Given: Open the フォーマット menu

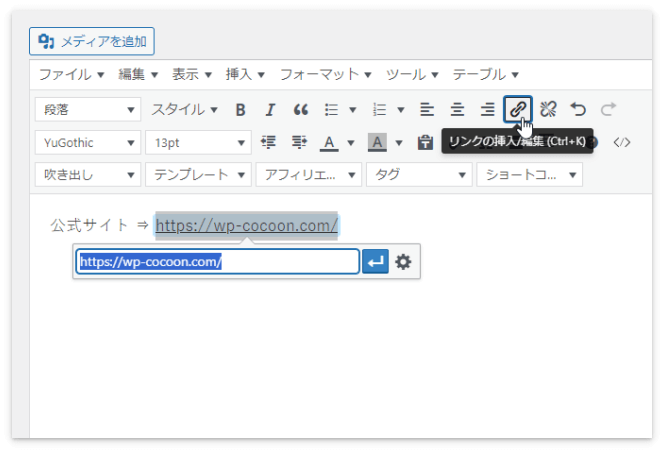Looking at the screenshot, I should [x=325, y=75].
